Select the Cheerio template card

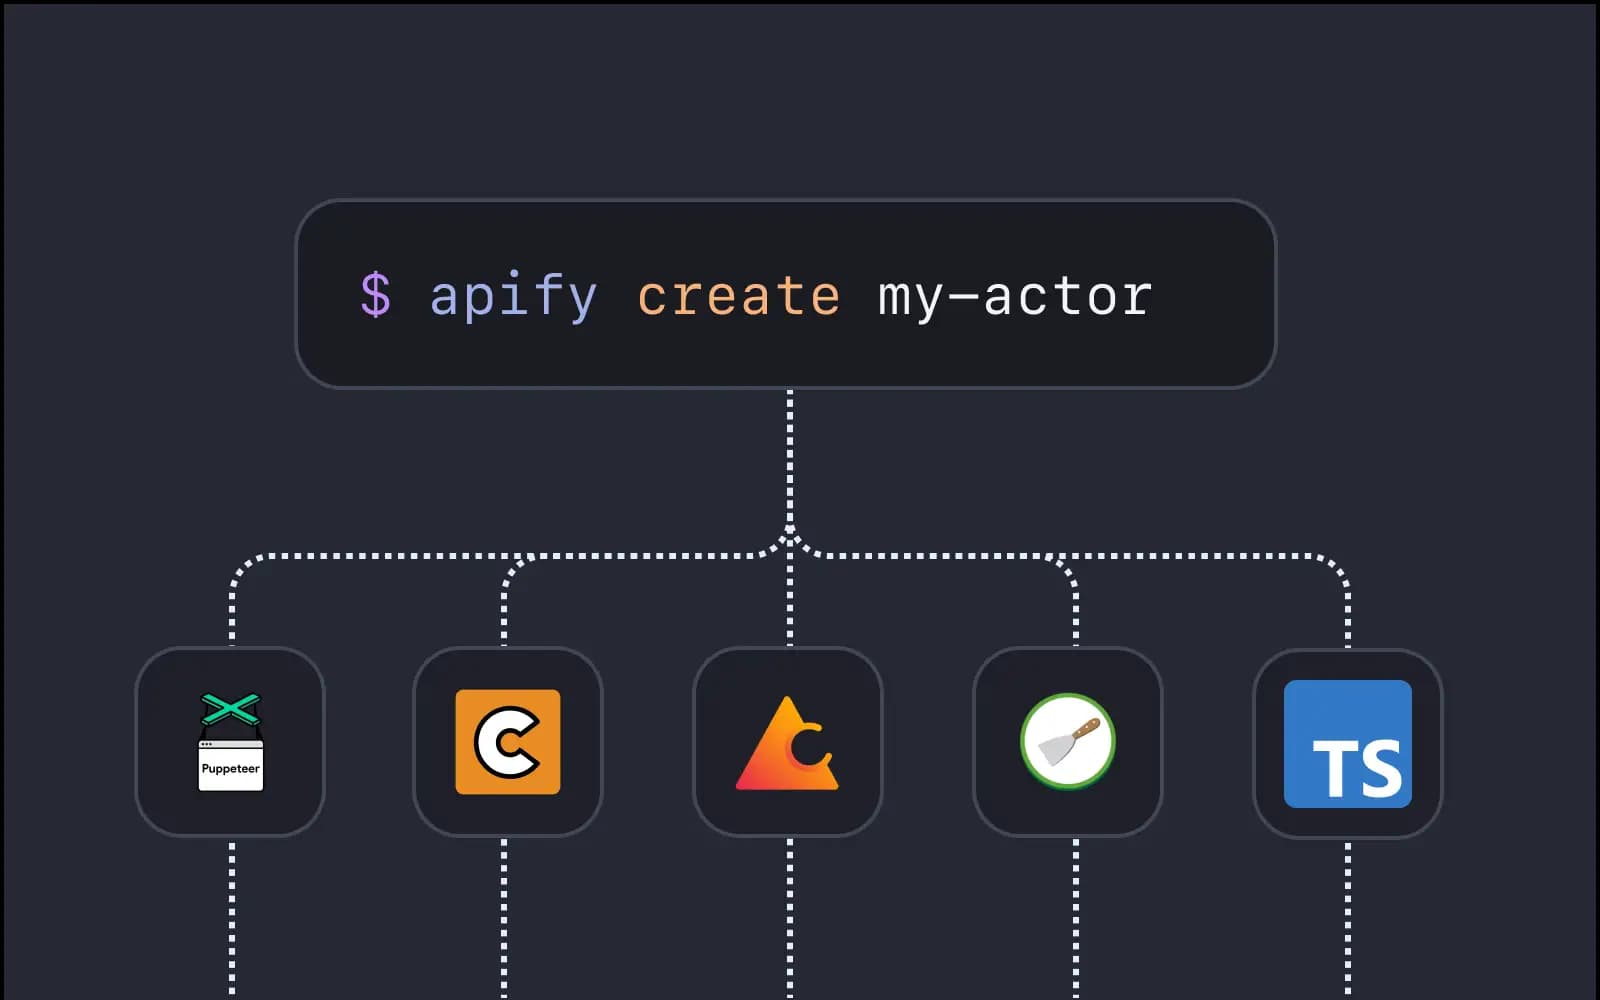[508, 740]
